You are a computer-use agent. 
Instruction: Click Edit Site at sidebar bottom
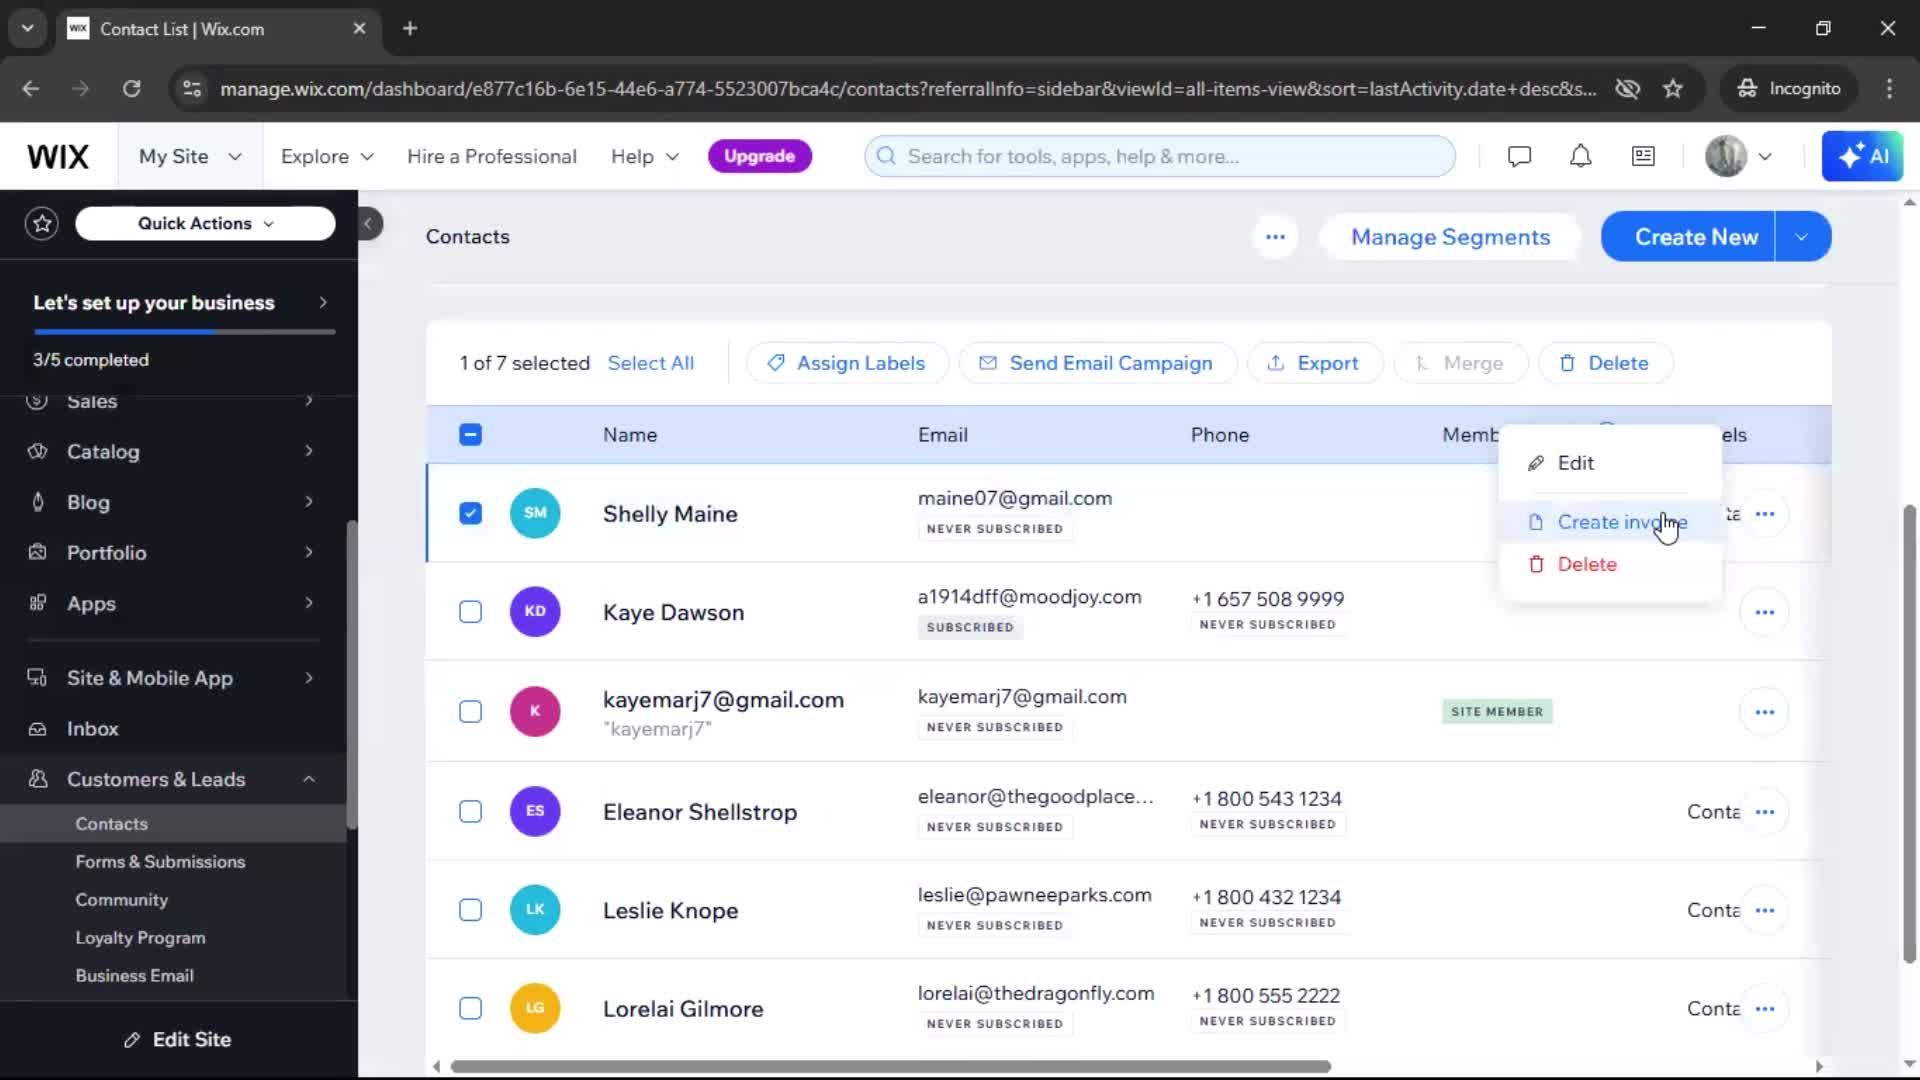(x=178, y=1040)
